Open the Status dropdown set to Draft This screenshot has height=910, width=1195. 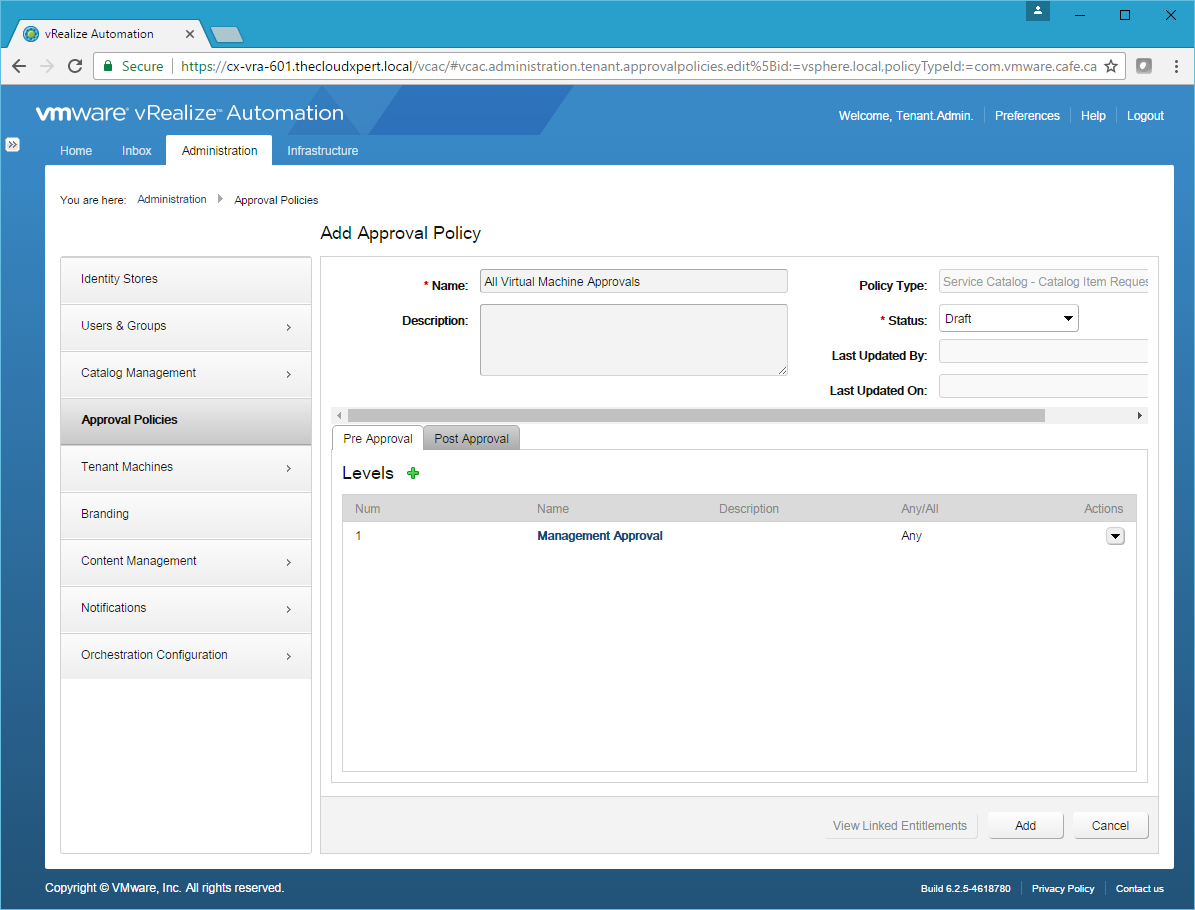(x=1009, y=319)
